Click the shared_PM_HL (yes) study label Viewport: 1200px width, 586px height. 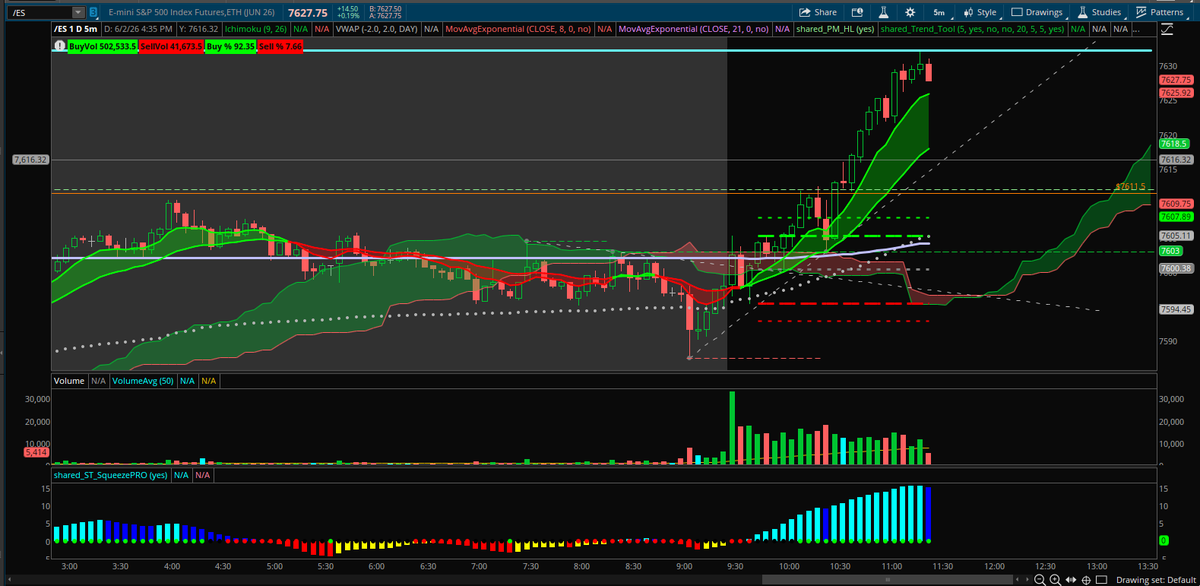pyautogui.click(x=836, y=31)
